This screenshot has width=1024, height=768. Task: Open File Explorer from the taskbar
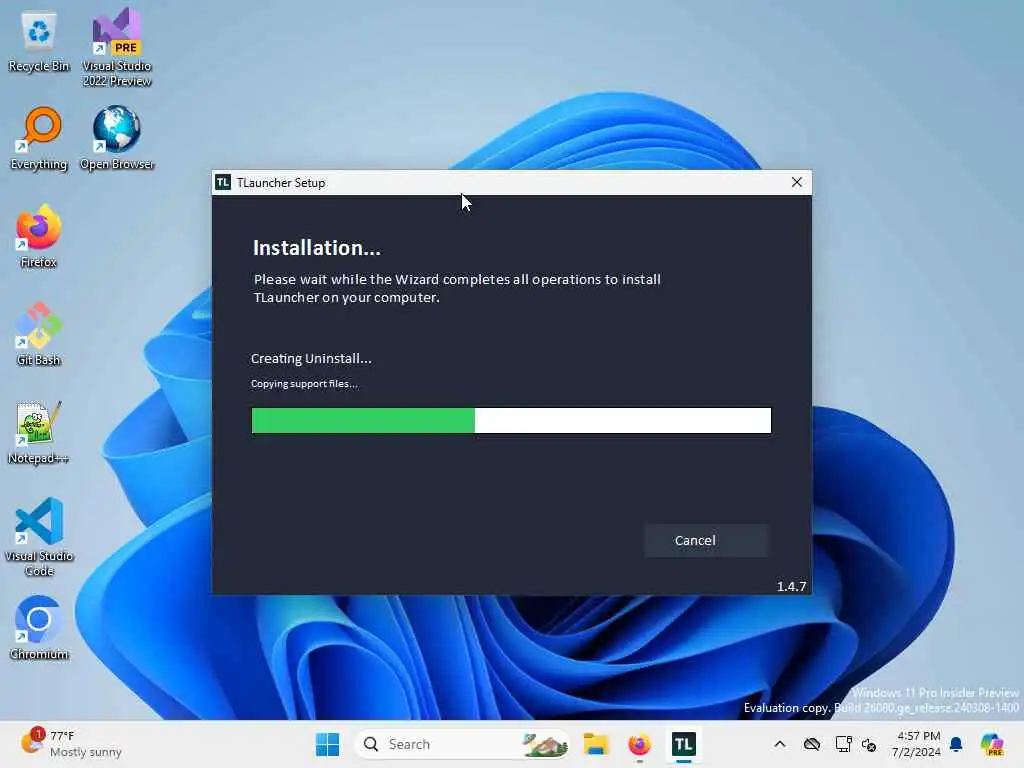coord(596,744)
